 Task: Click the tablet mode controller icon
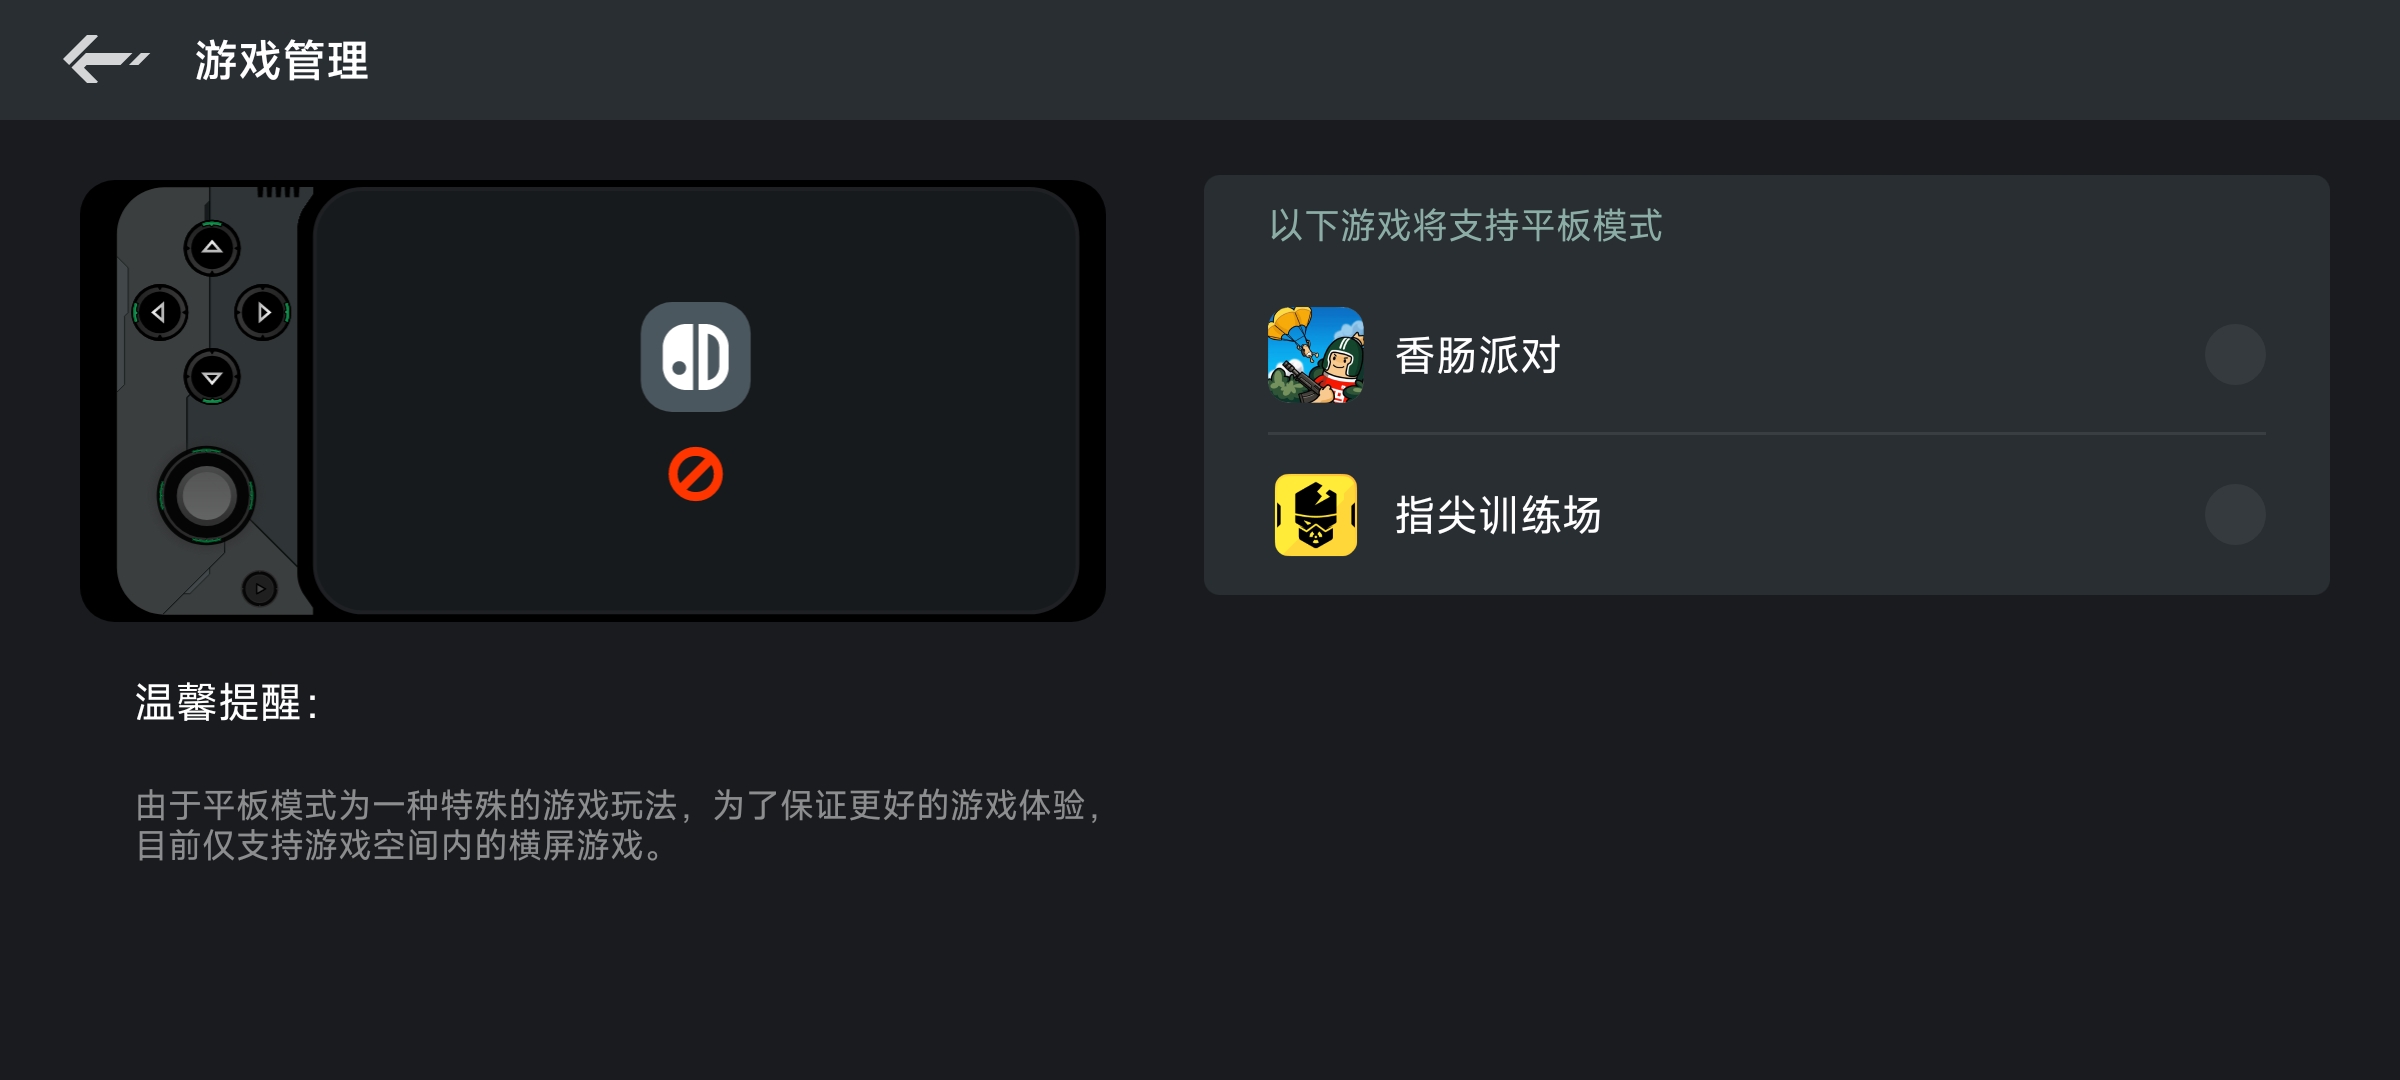696,357
